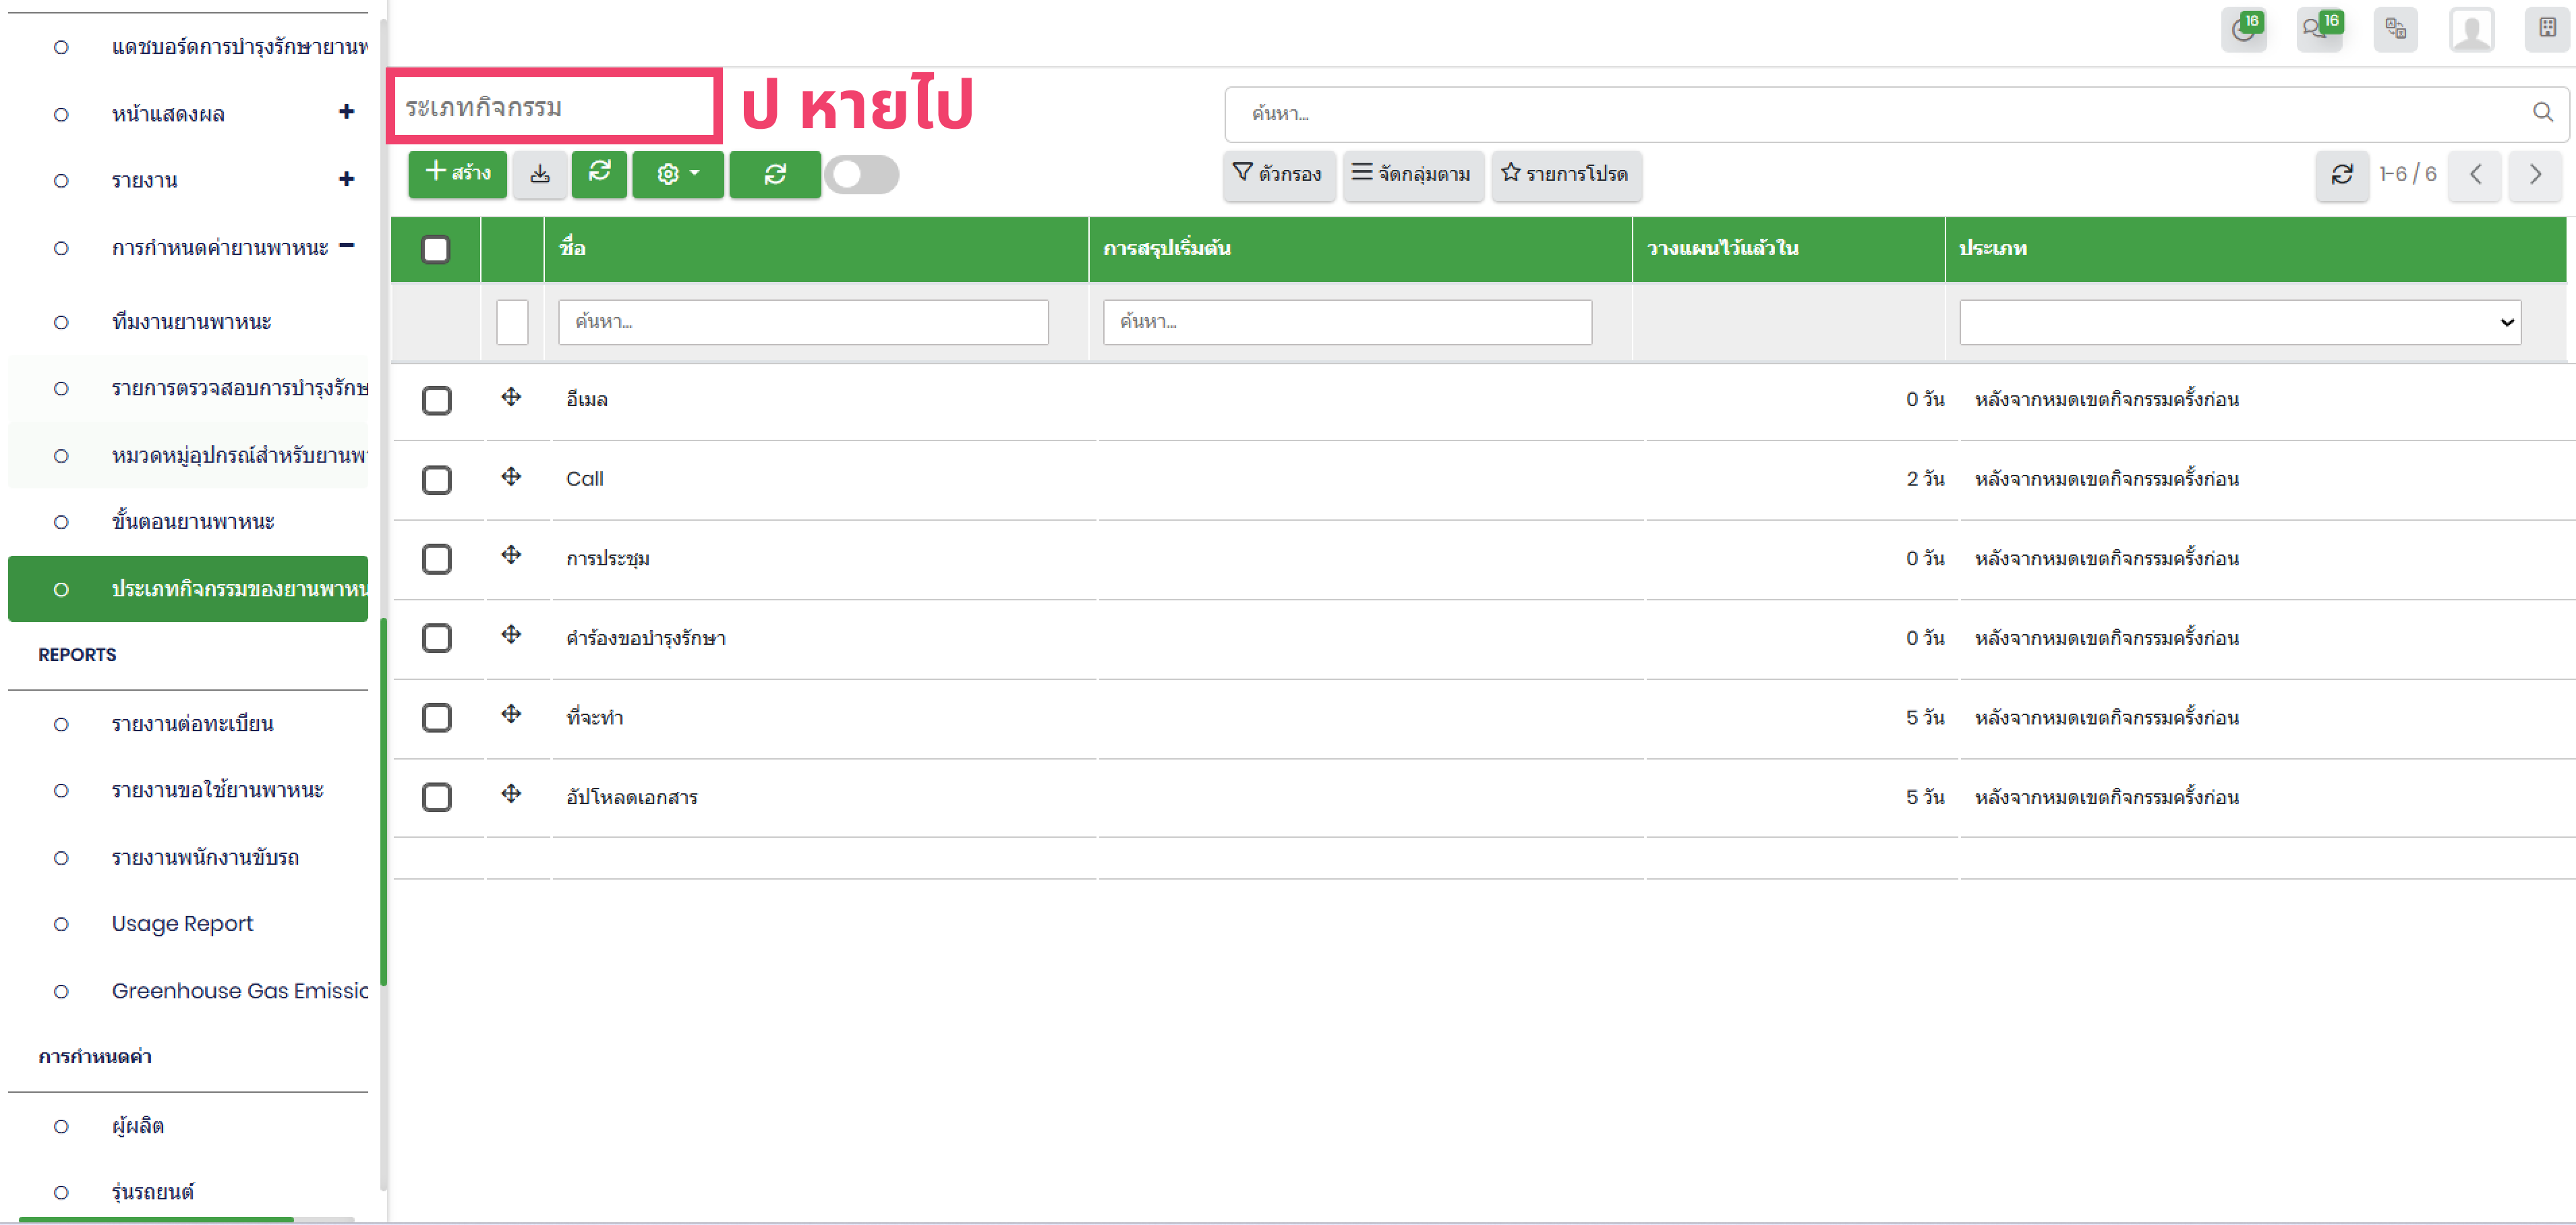Click the สร้าง create button
Screen dimensions: 2576x1225
click(458, 174)
